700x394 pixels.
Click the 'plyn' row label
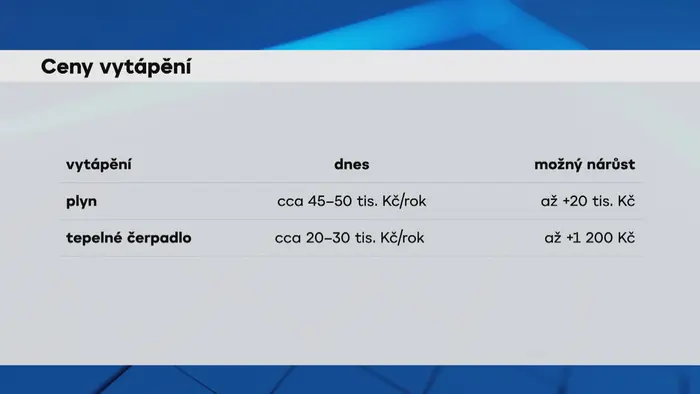click(x=81, y=202)
